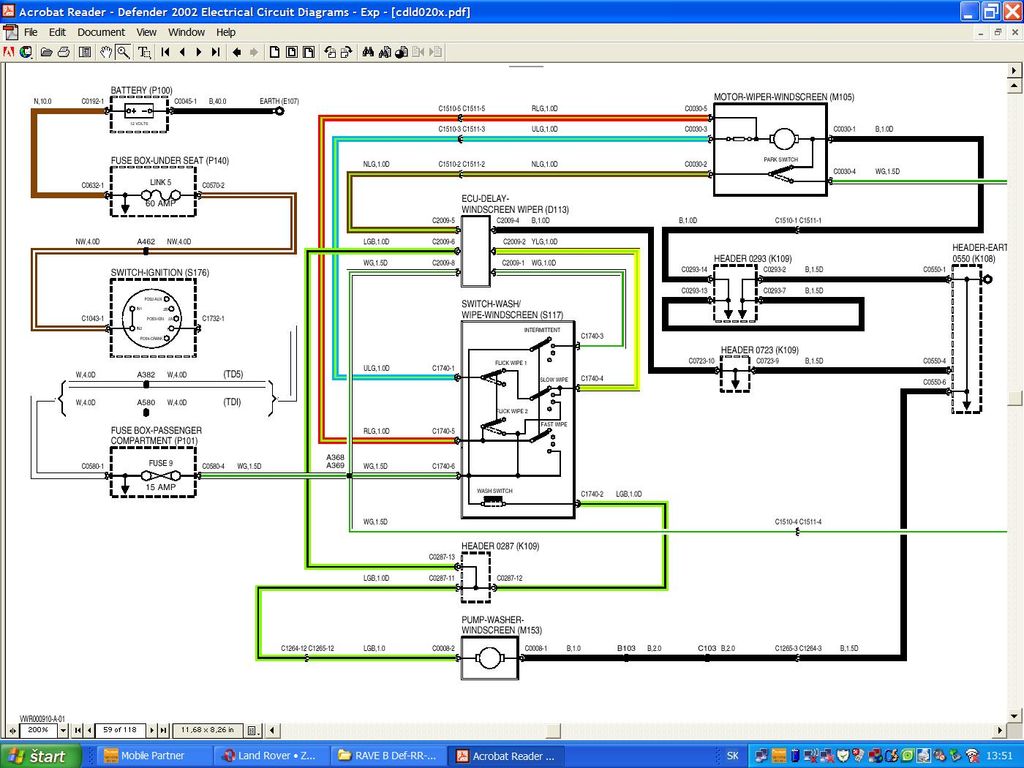Open the View menu

(x=146, y=32)
